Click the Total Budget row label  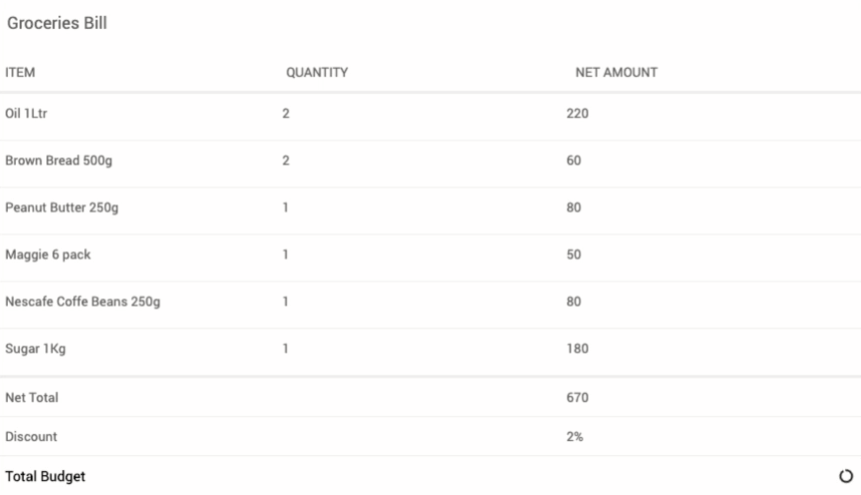pos(45,477)
